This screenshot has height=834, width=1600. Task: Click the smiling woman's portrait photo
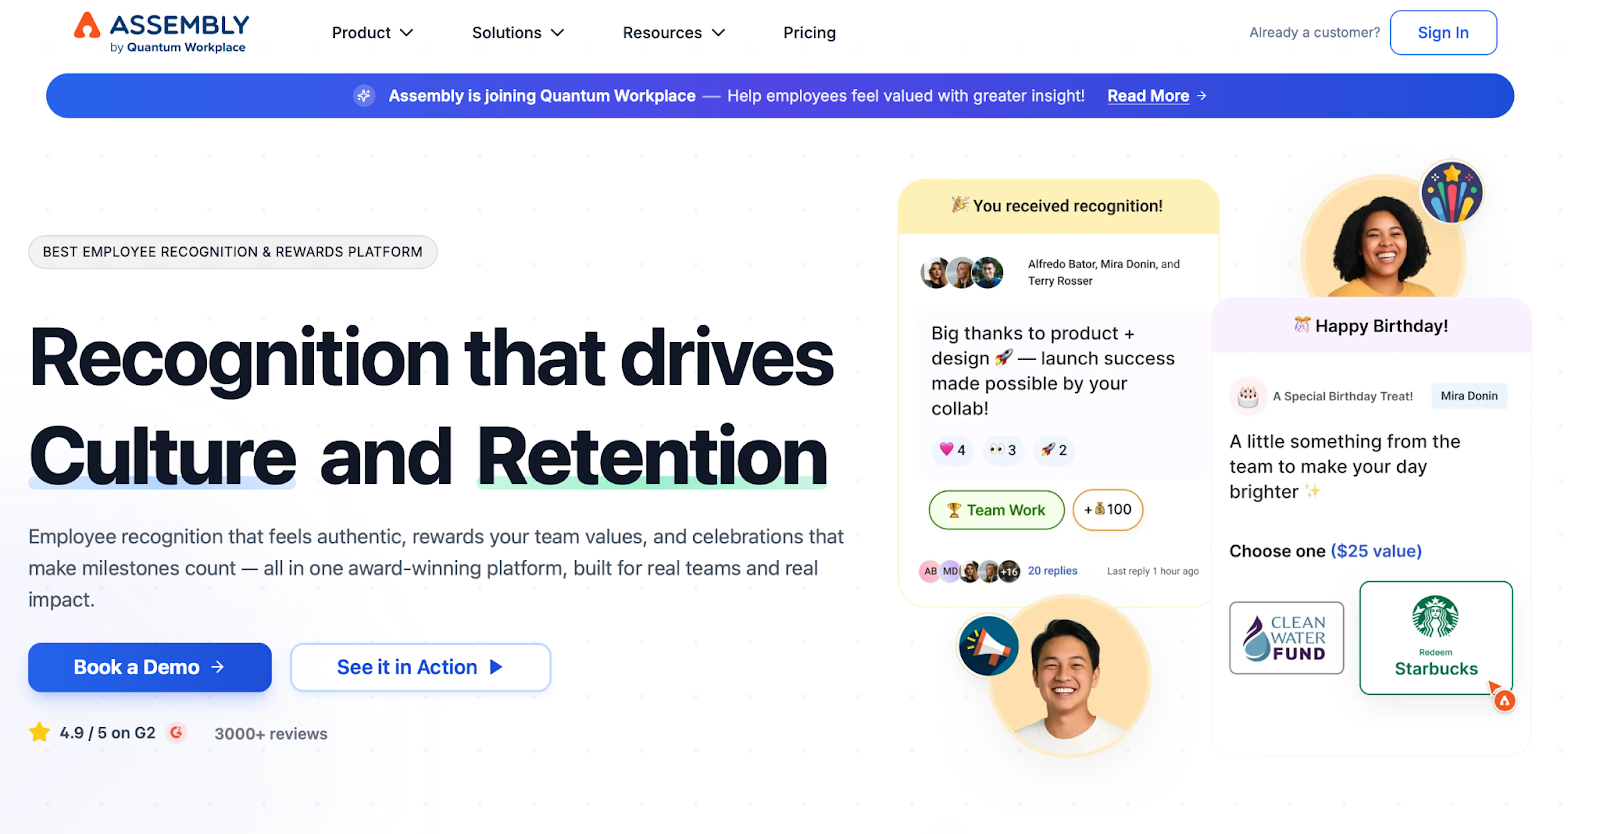1383,240
